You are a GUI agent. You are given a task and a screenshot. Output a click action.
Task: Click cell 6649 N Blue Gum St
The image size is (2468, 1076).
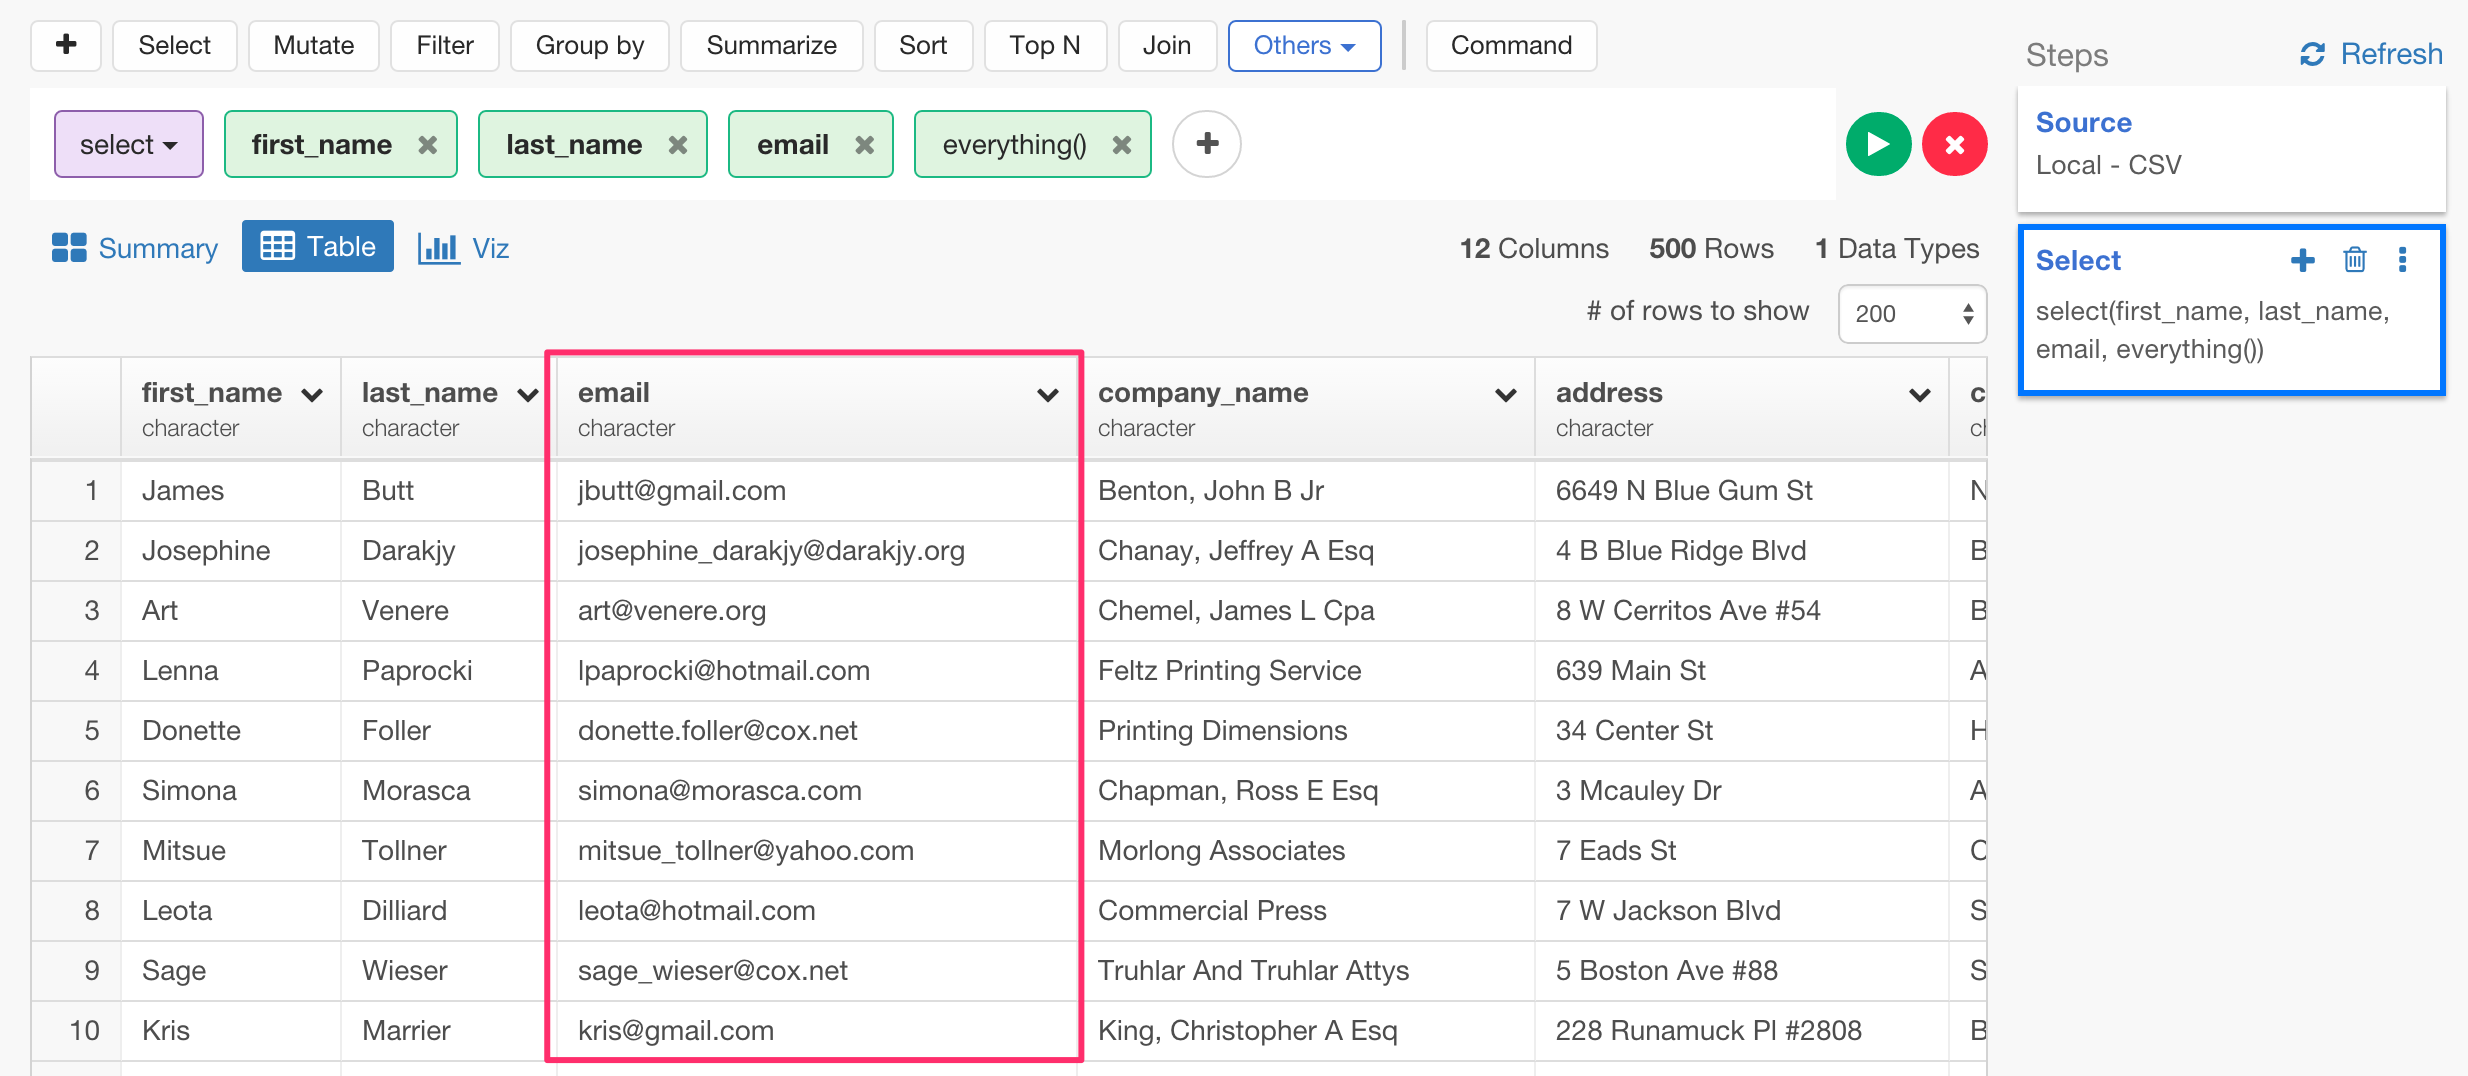pos(1742,490)
